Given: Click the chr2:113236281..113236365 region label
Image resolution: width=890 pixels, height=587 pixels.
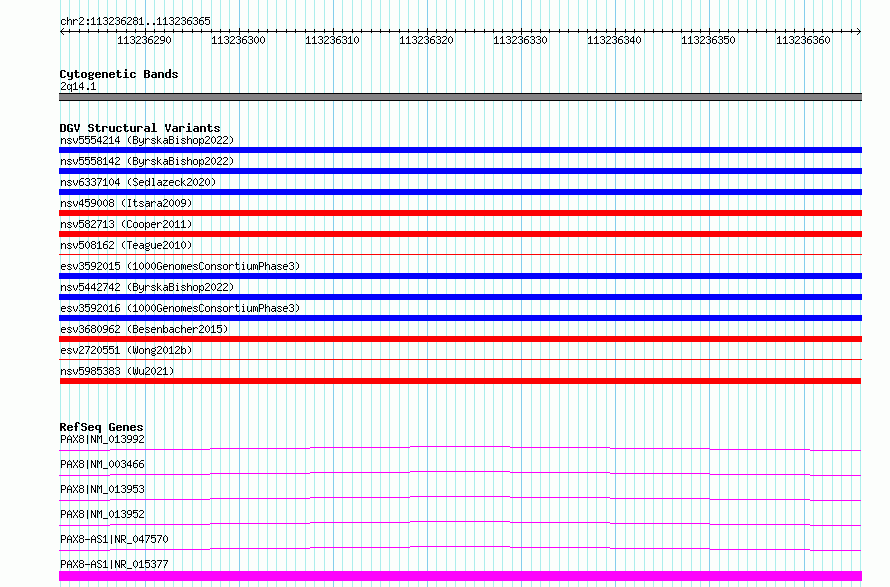Looking at the screenshot, I should pos(135,21).
